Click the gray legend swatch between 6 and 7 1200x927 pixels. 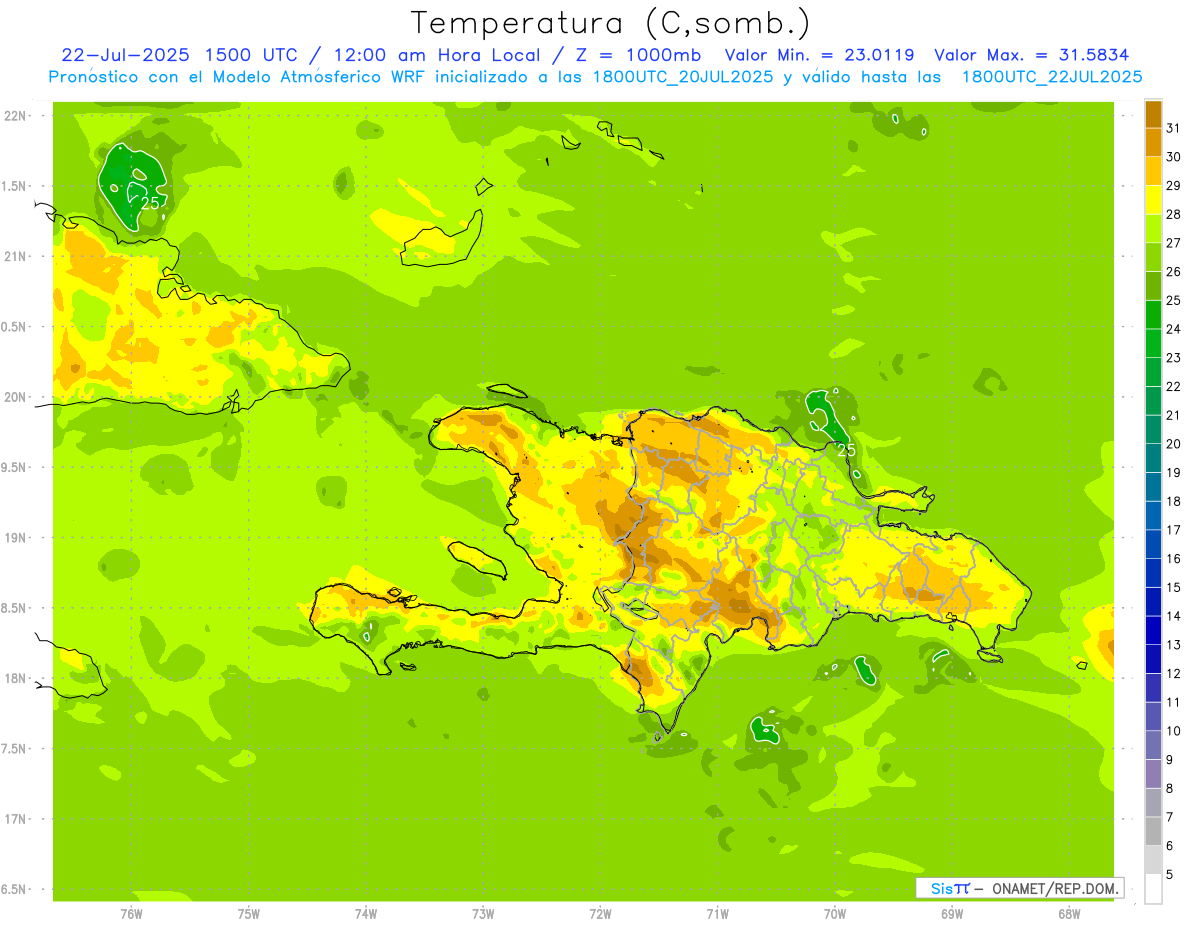(1153, 831)
